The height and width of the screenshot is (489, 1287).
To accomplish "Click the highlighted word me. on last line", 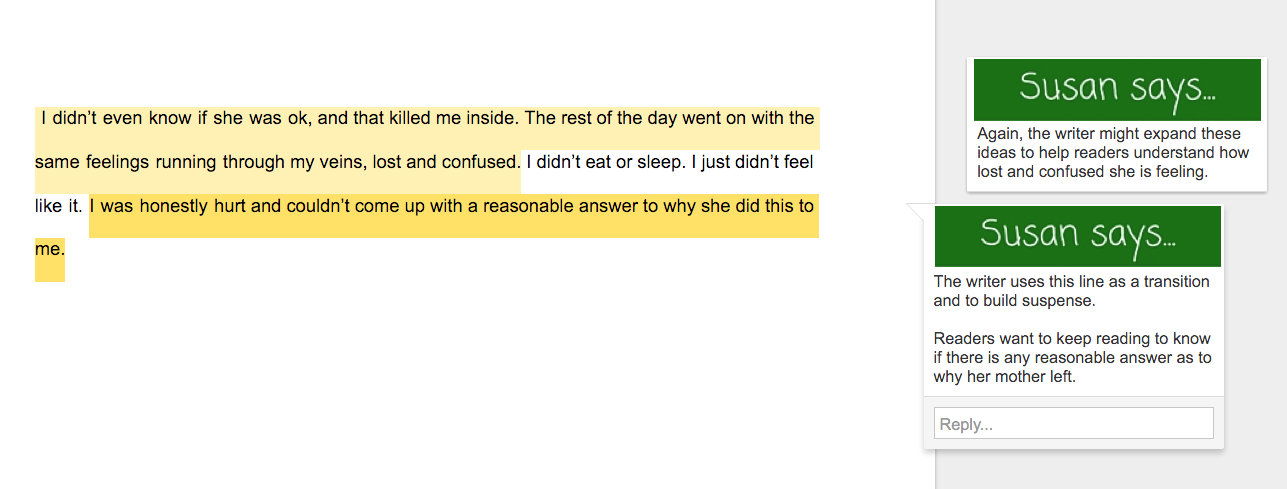I will tap(49, 250).
